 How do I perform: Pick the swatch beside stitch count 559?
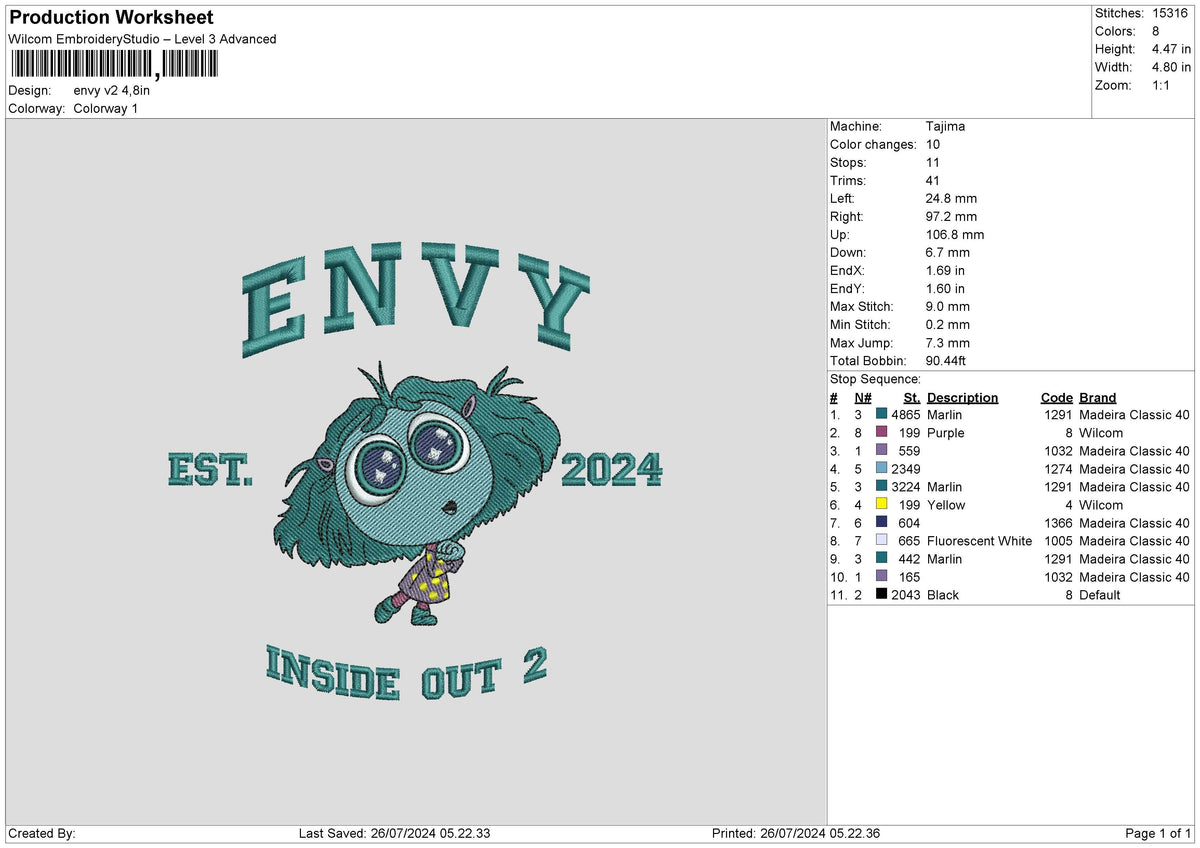click(x=881, y=451)
